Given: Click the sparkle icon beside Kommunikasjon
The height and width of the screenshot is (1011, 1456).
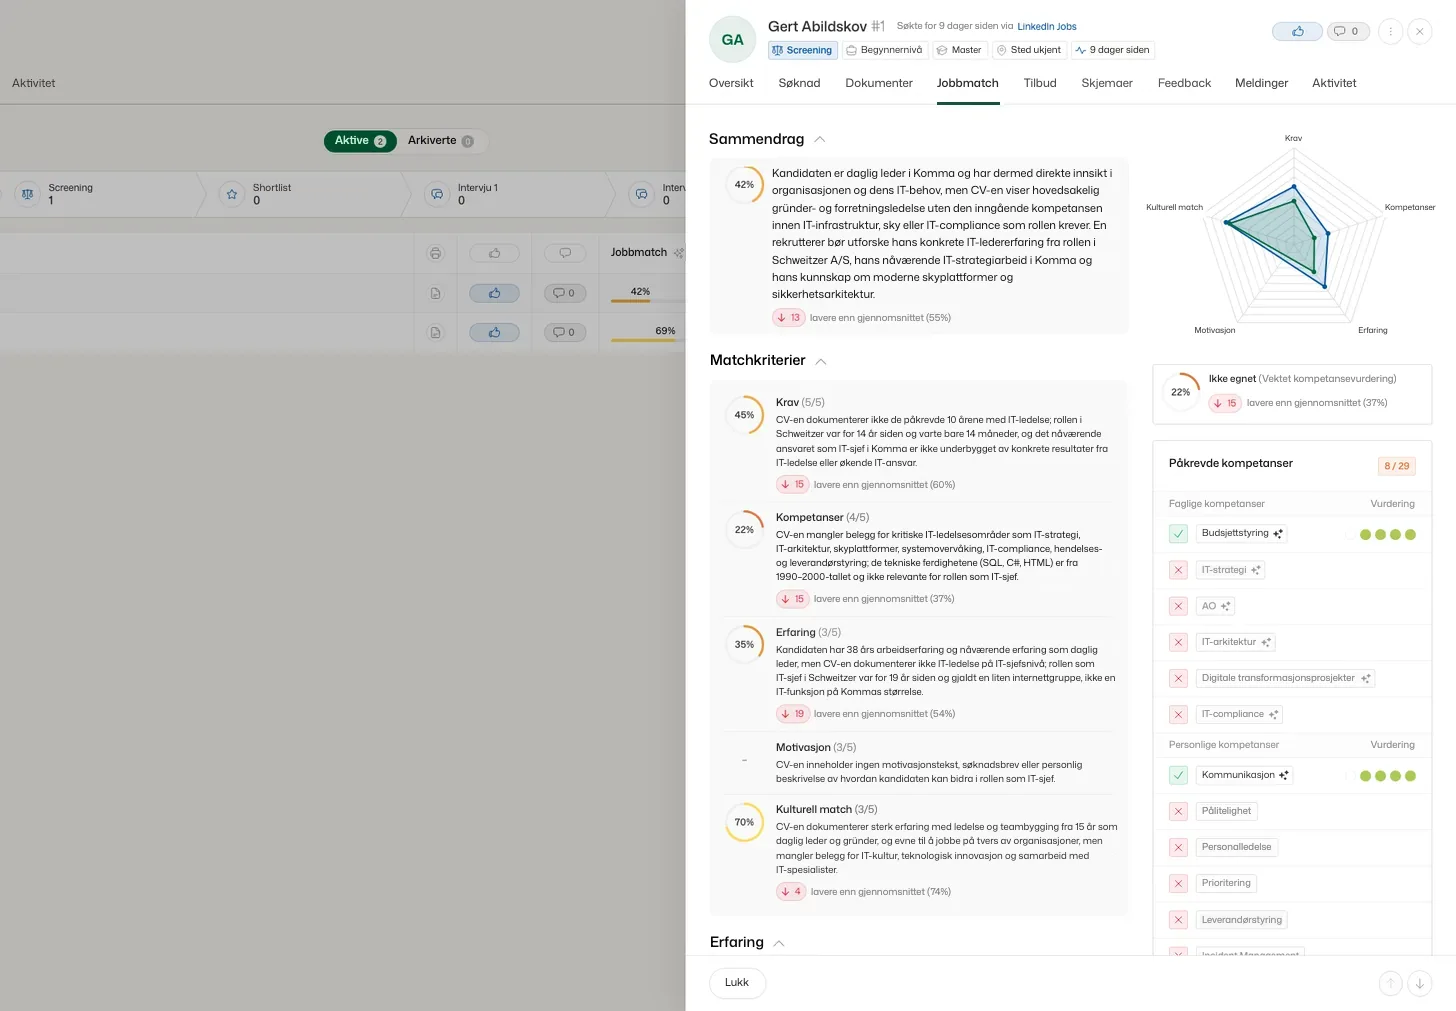Looking at the screenshot, I should pyautogui.click(x=1284, y=776).
